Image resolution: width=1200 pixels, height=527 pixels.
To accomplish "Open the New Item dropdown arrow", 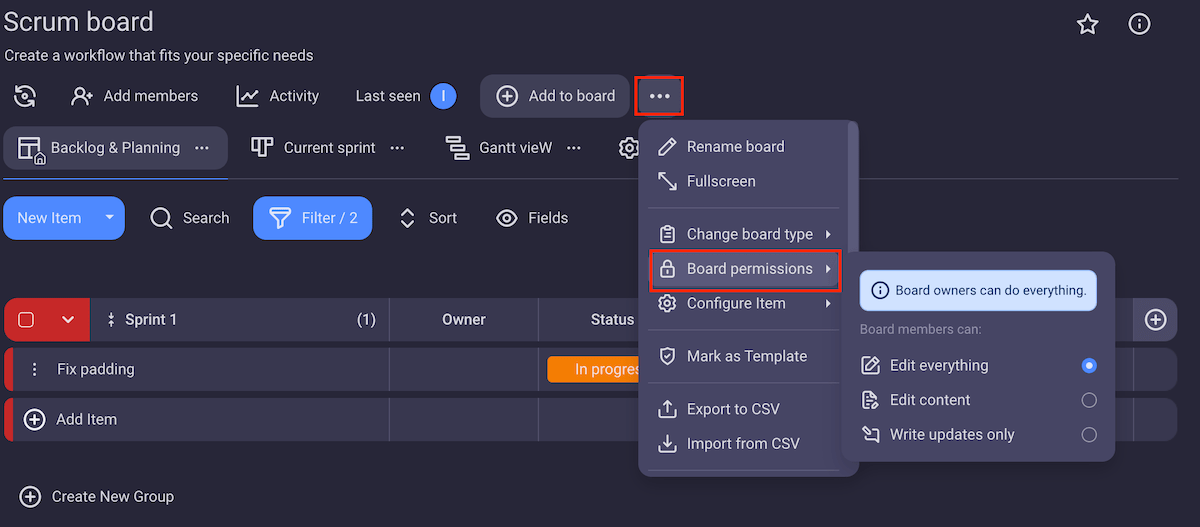I will [x=109, y=218].
